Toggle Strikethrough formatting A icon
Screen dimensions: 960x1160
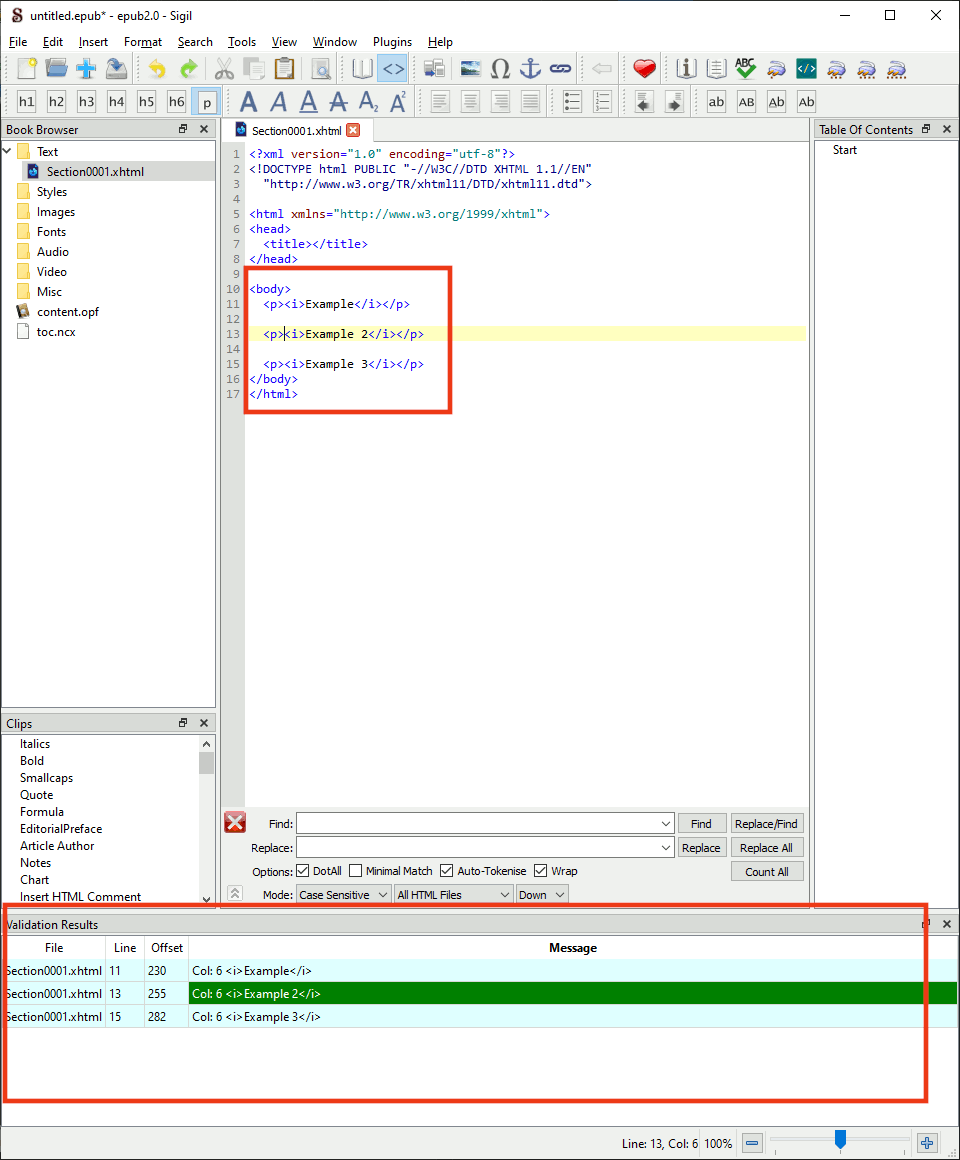coord(339,101)
